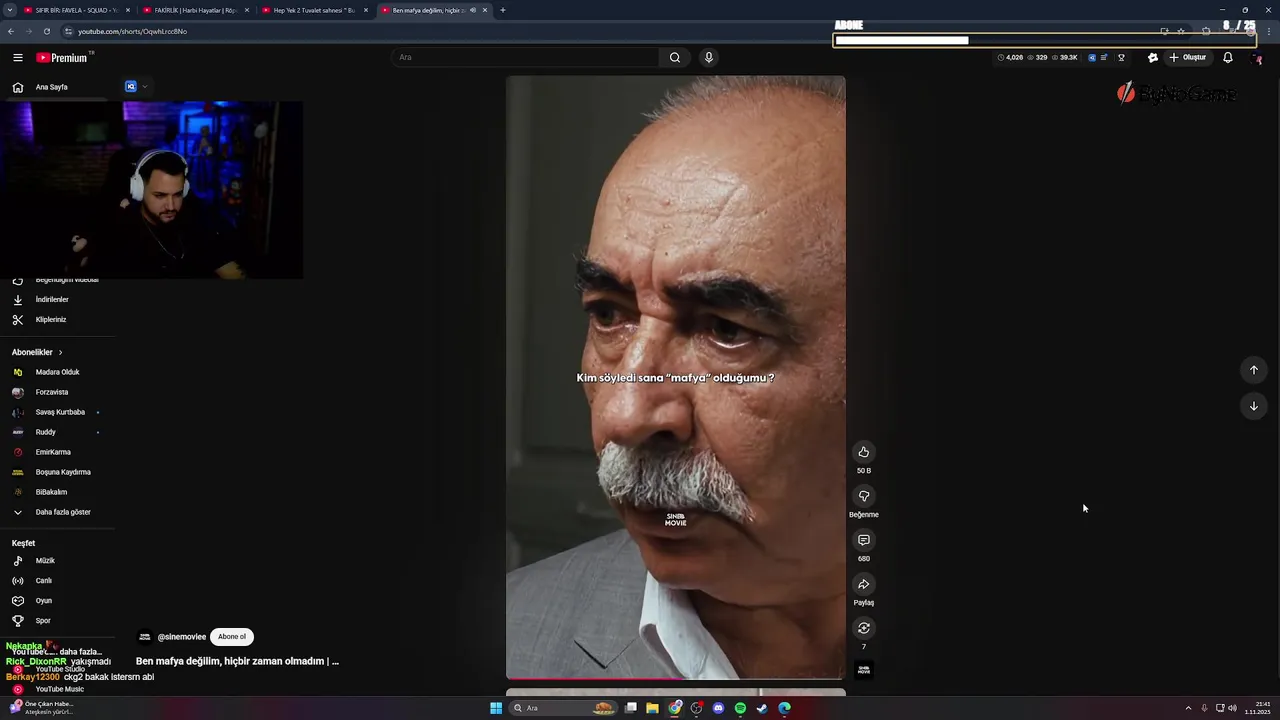Open the remix icon showing 7
This screenshot has width=1280, height=720.
coord(864,628)
